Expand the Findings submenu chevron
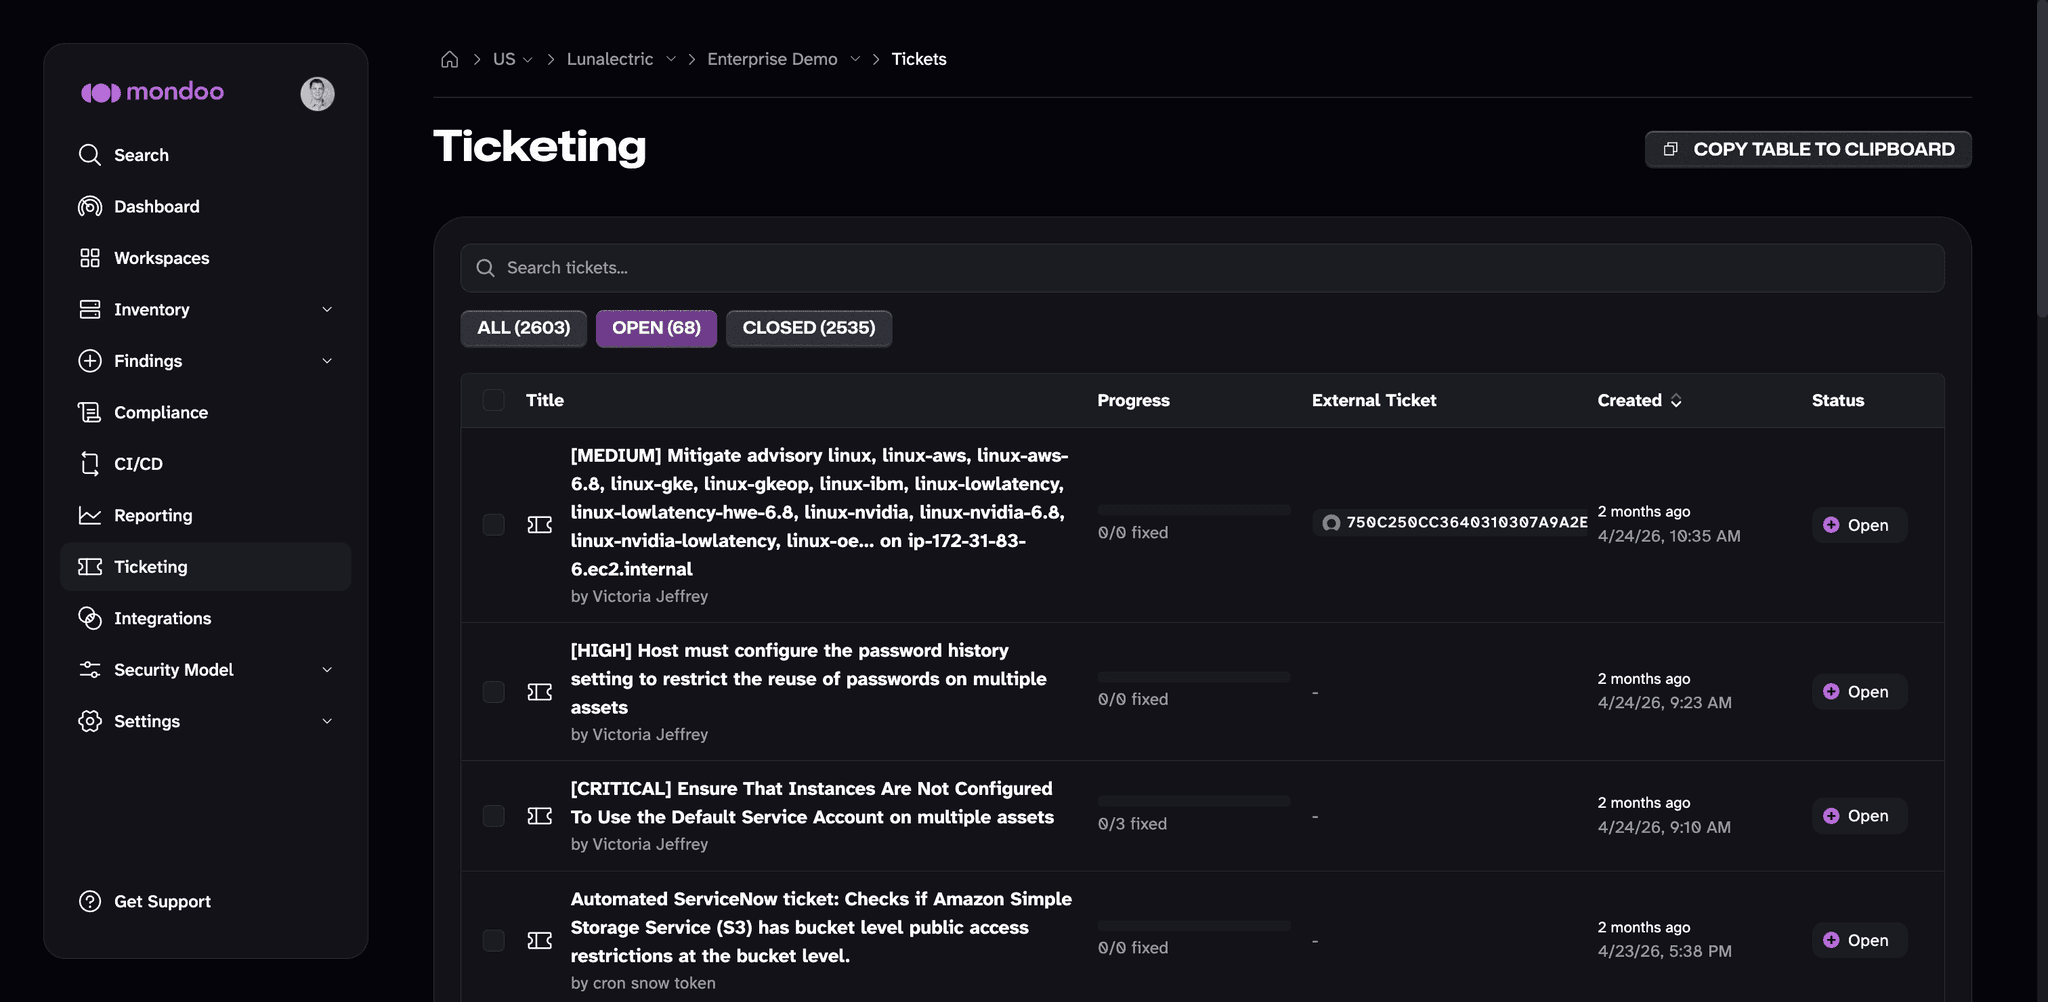2048x1002 pixels. point(327,361)
